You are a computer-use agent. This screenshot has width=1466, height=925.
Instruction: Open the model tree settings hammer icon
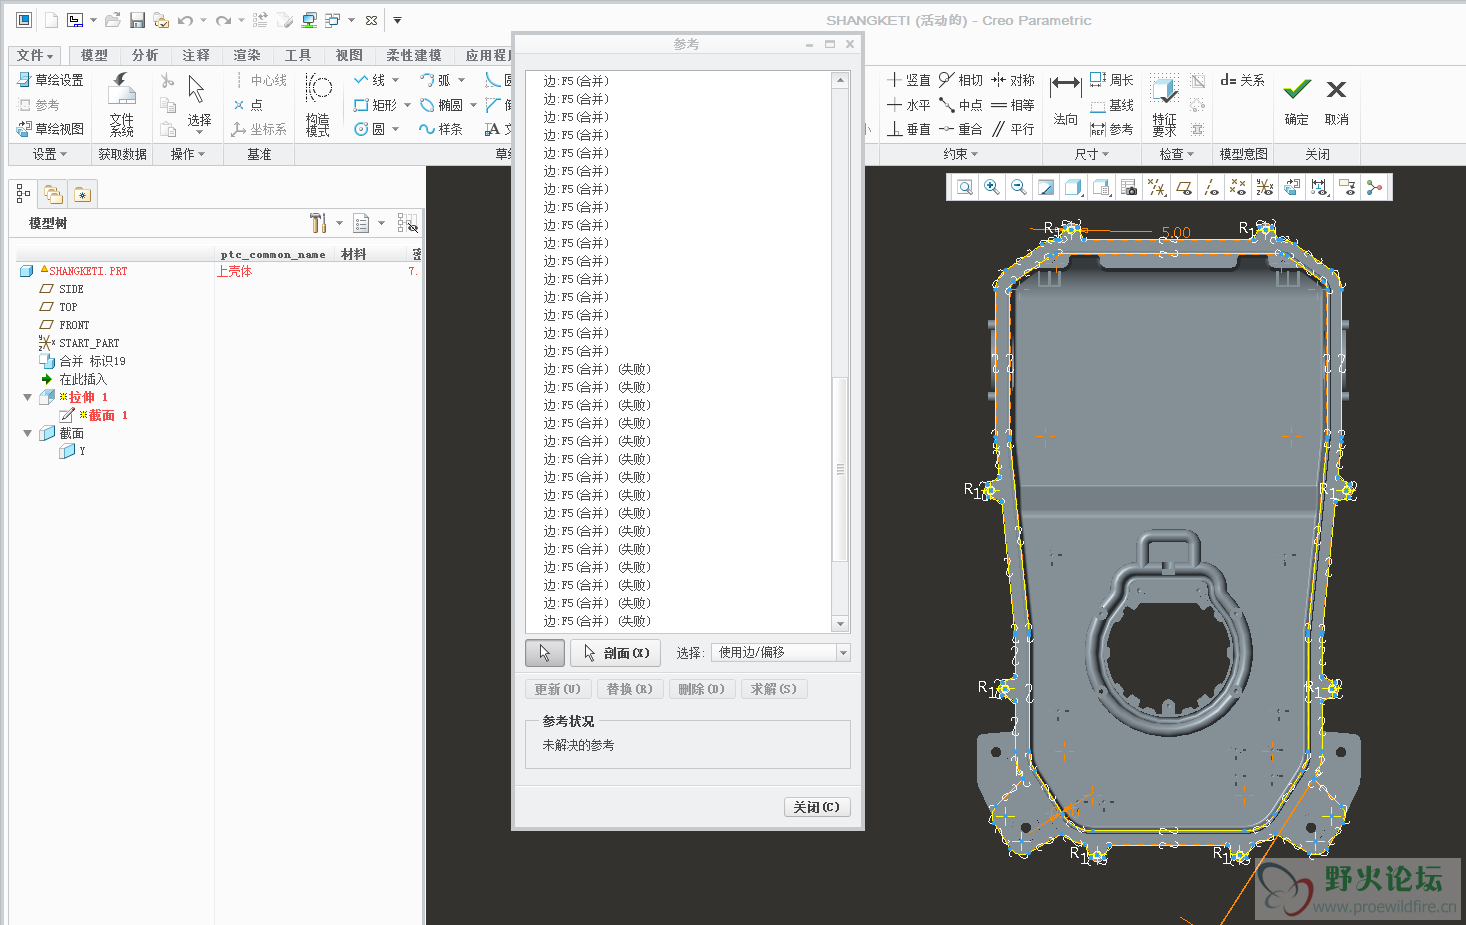(318, 223)
